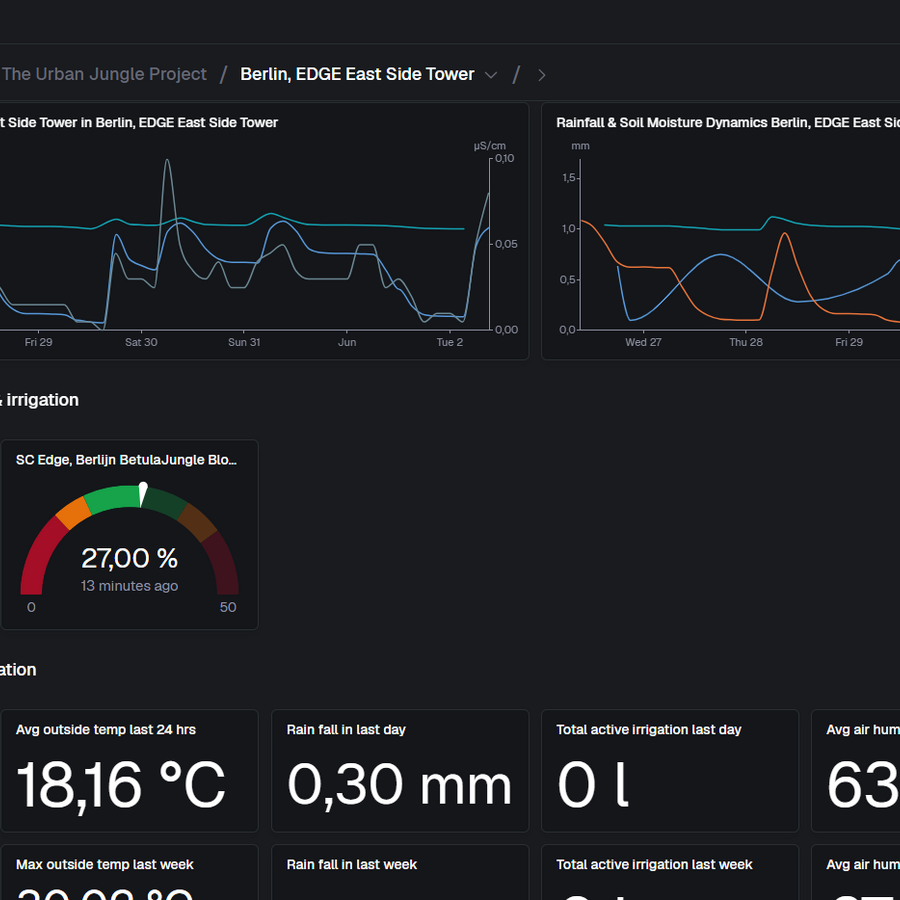This screenshot has height=900, width=900.
Task: Open the Rain fall in last week card
Action: pos(399,872)
